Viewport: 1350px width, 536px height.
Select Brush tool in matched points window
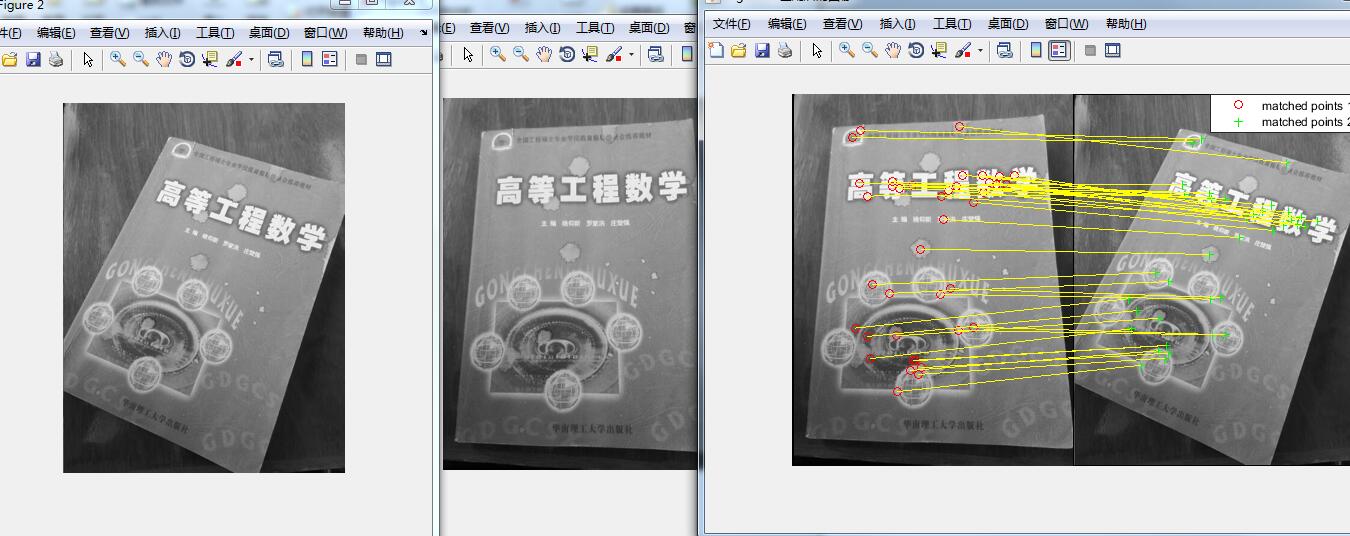coord(962,50)
